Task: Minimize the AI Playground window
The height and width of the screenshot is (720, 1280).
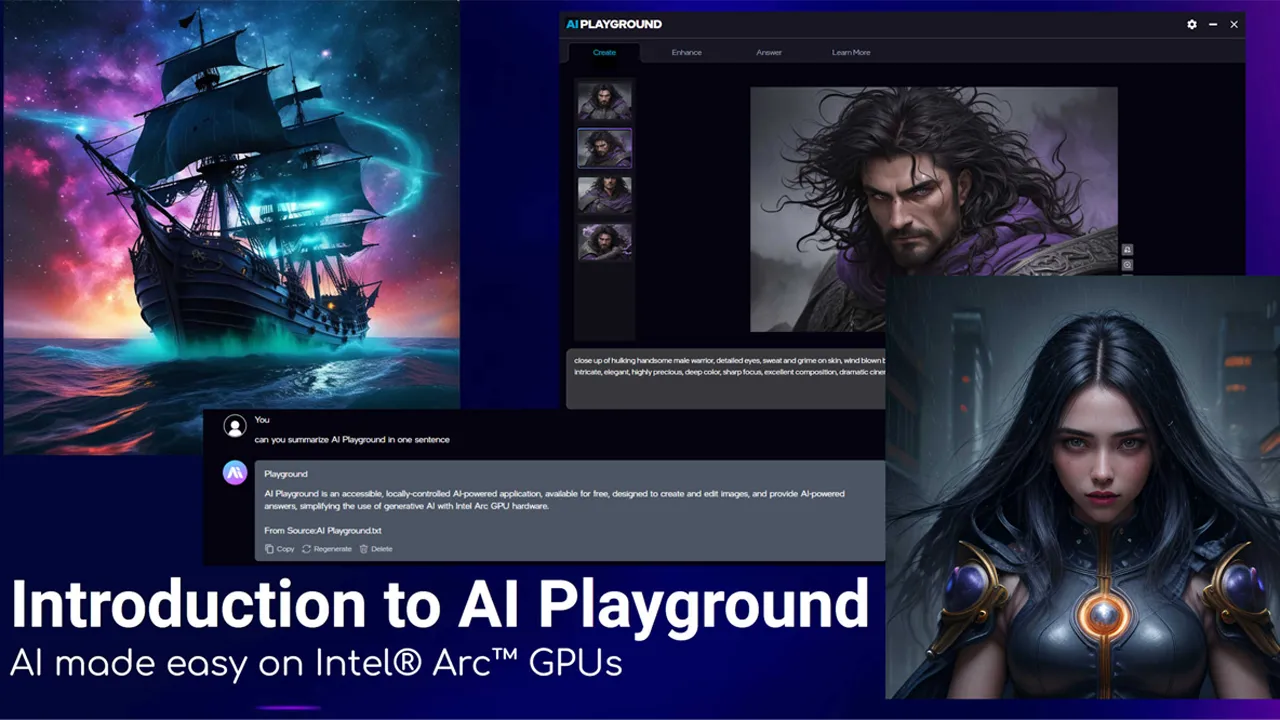Action: pyautogui.click(x=1213, y=24)
